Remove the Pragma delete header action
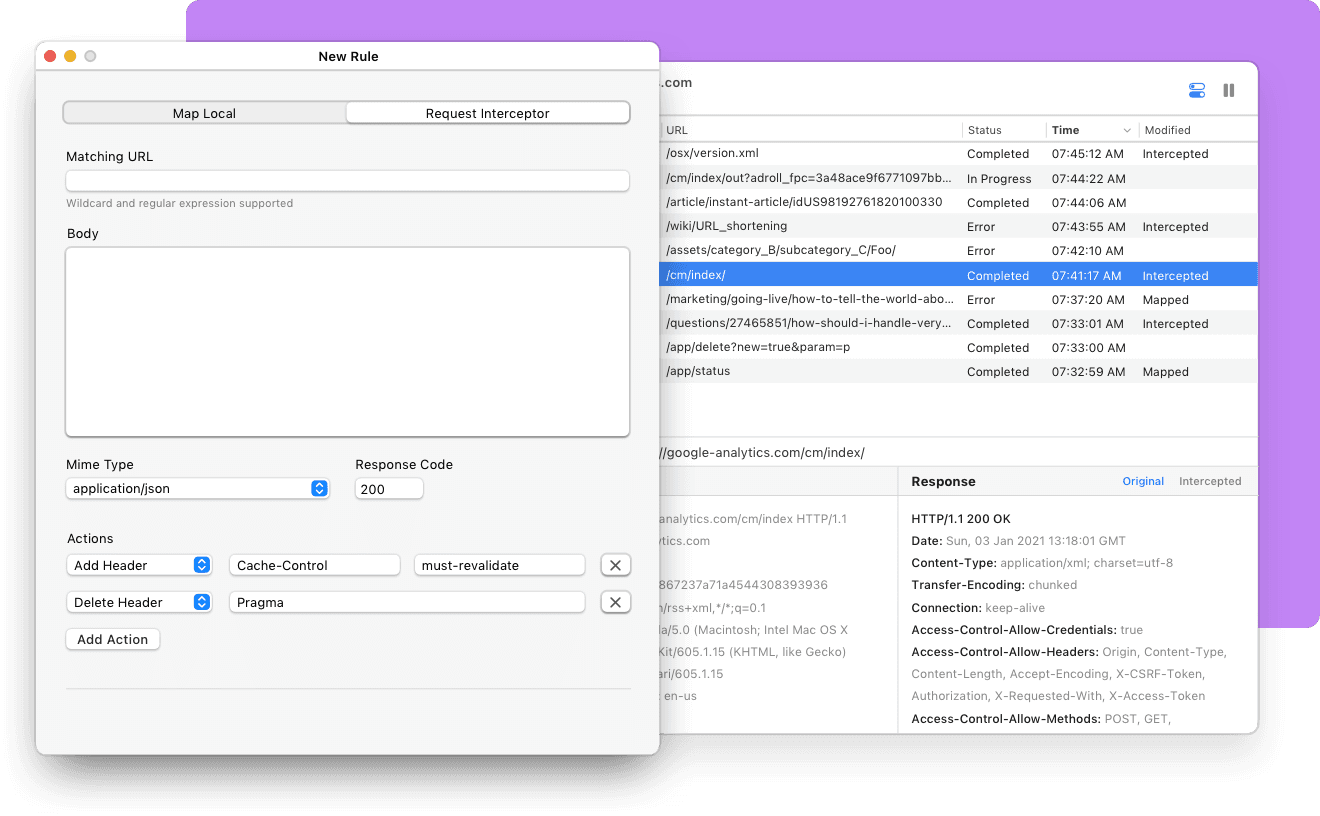 (615, 602)
